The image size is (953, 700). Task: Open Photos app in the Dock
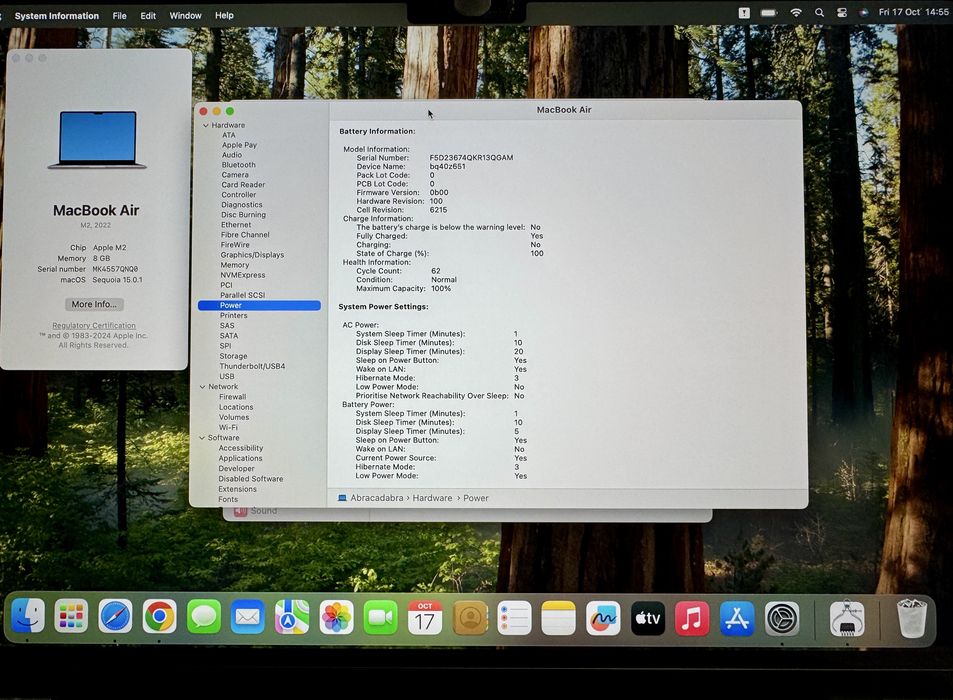pyautogui.click(x=336, y=617)
